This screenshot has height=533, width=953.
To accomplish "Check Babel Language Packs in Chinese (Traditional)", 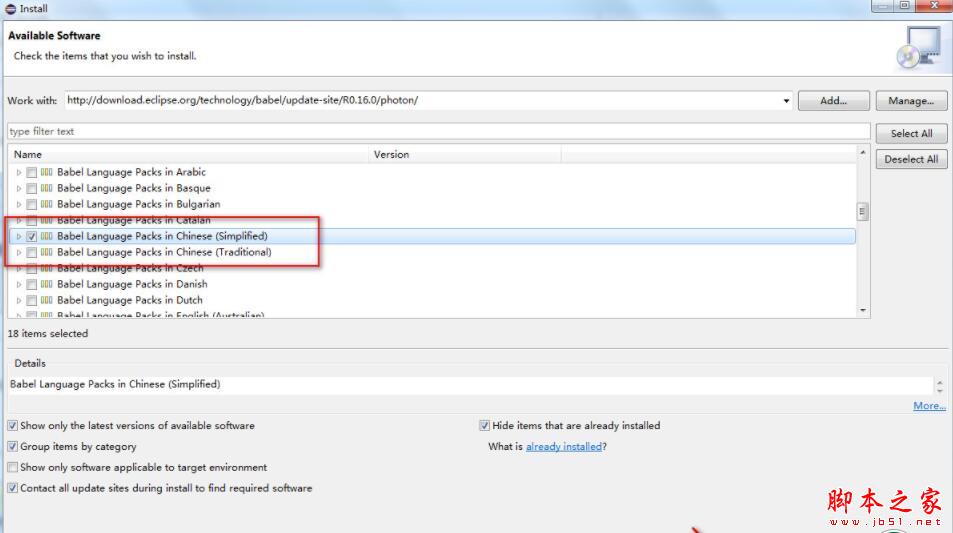I will 32,252.
